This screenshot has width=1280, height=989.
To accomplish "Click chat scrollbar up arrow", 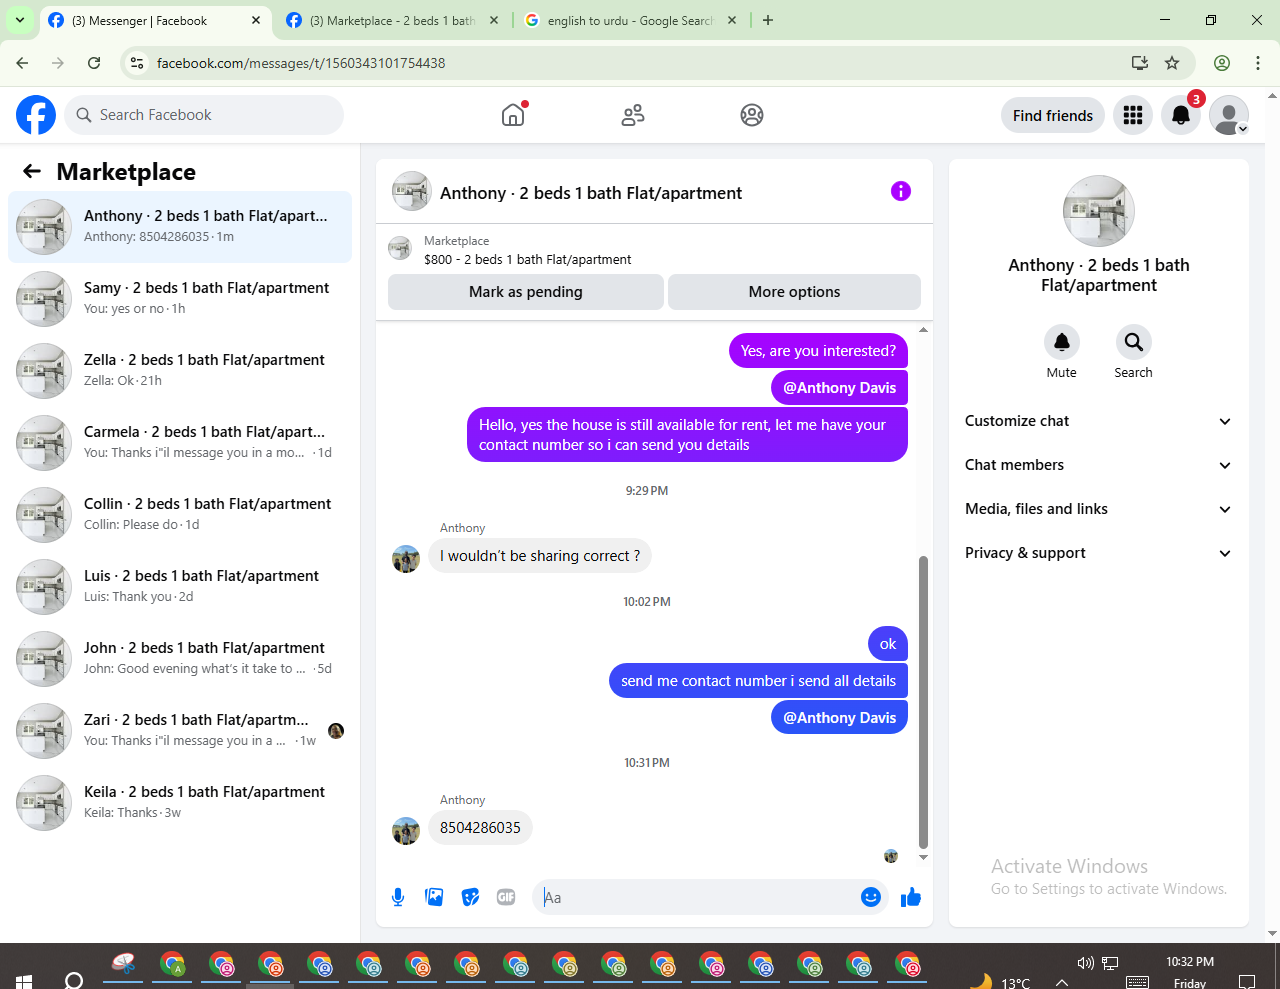I will pos(923,329).
